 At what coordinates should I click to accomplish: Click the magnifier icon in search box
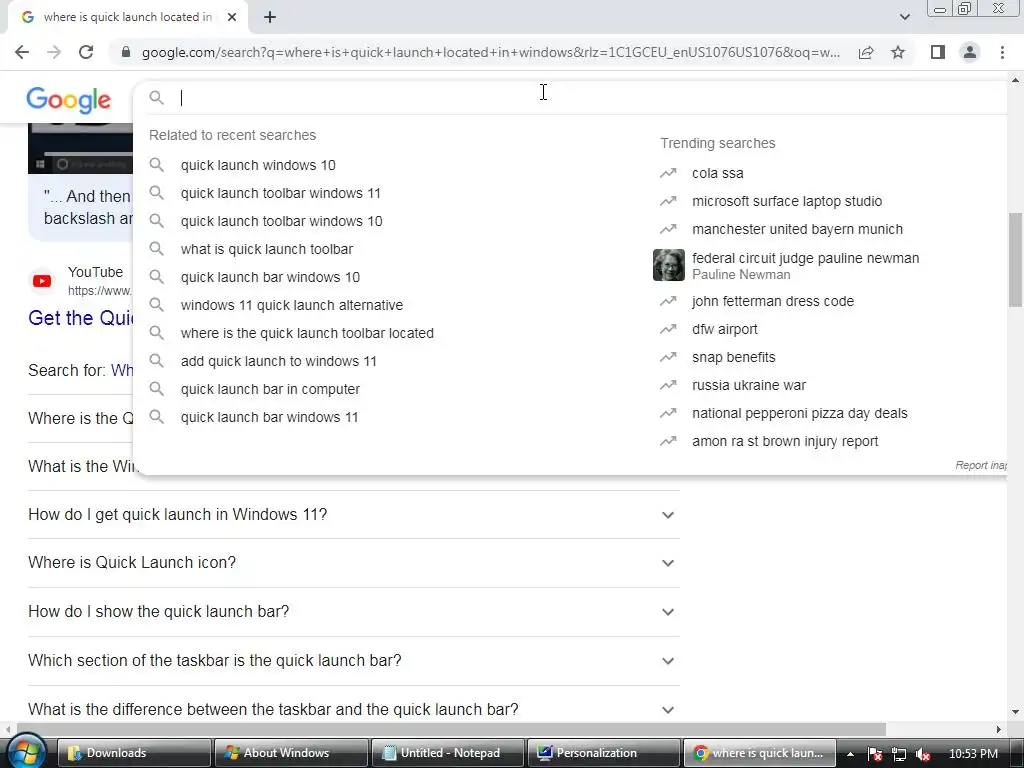[156, 97]
